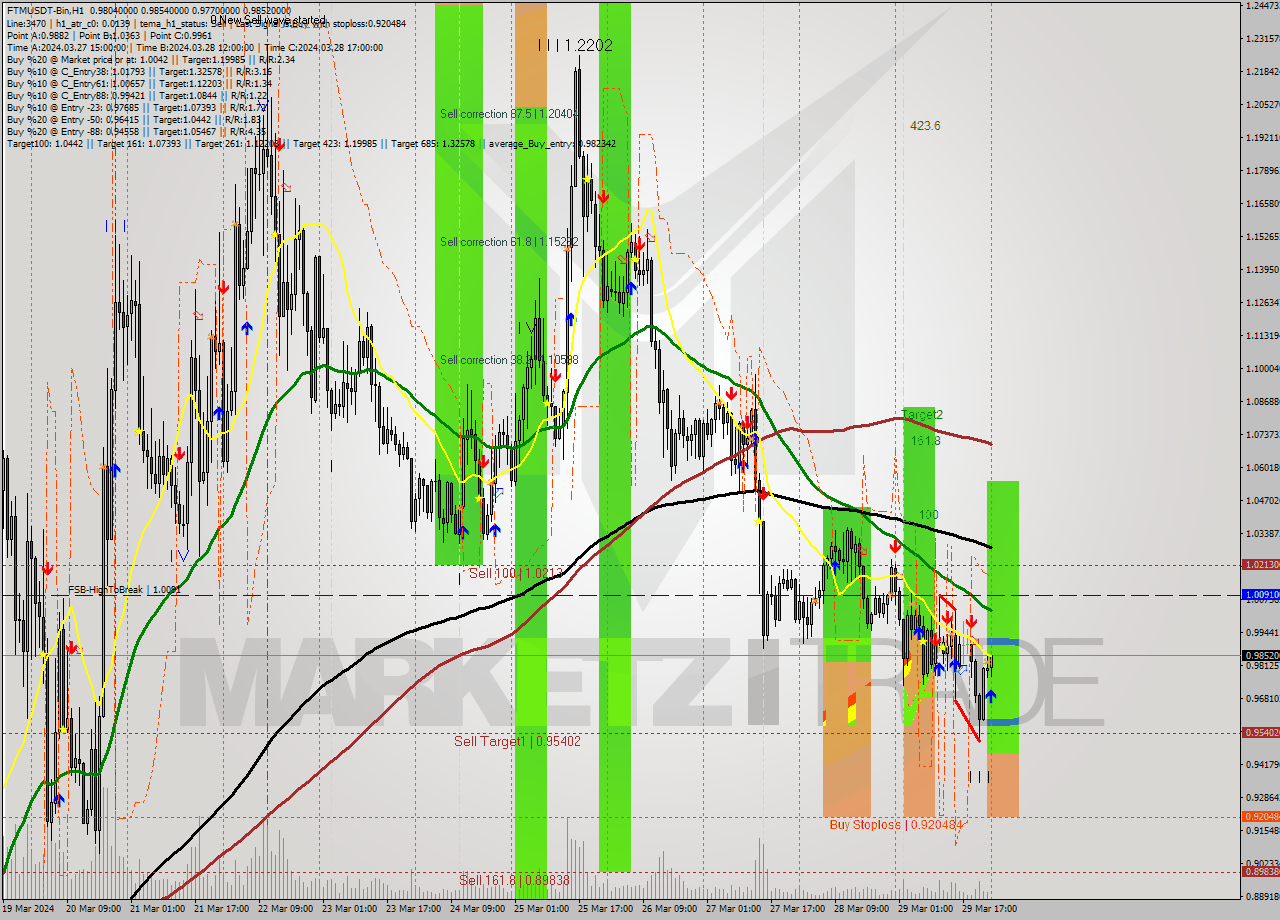Click 'Sell correction 38.2 | 1.10588' label
The image size is (1280, 920).
click(x=508, y=360)
